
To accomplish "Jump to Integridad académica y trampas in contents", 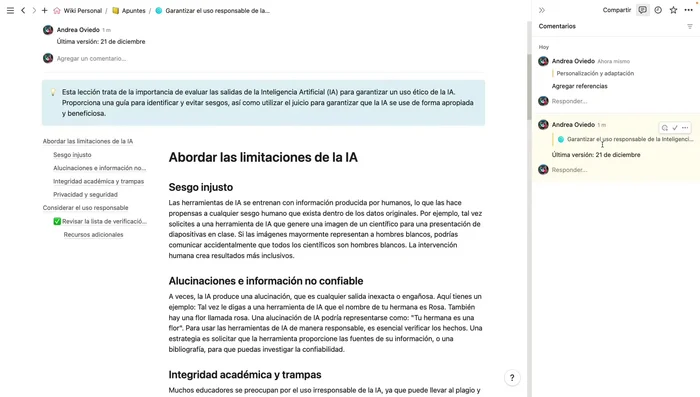I will pyautogui.click(x=99, y=181).
